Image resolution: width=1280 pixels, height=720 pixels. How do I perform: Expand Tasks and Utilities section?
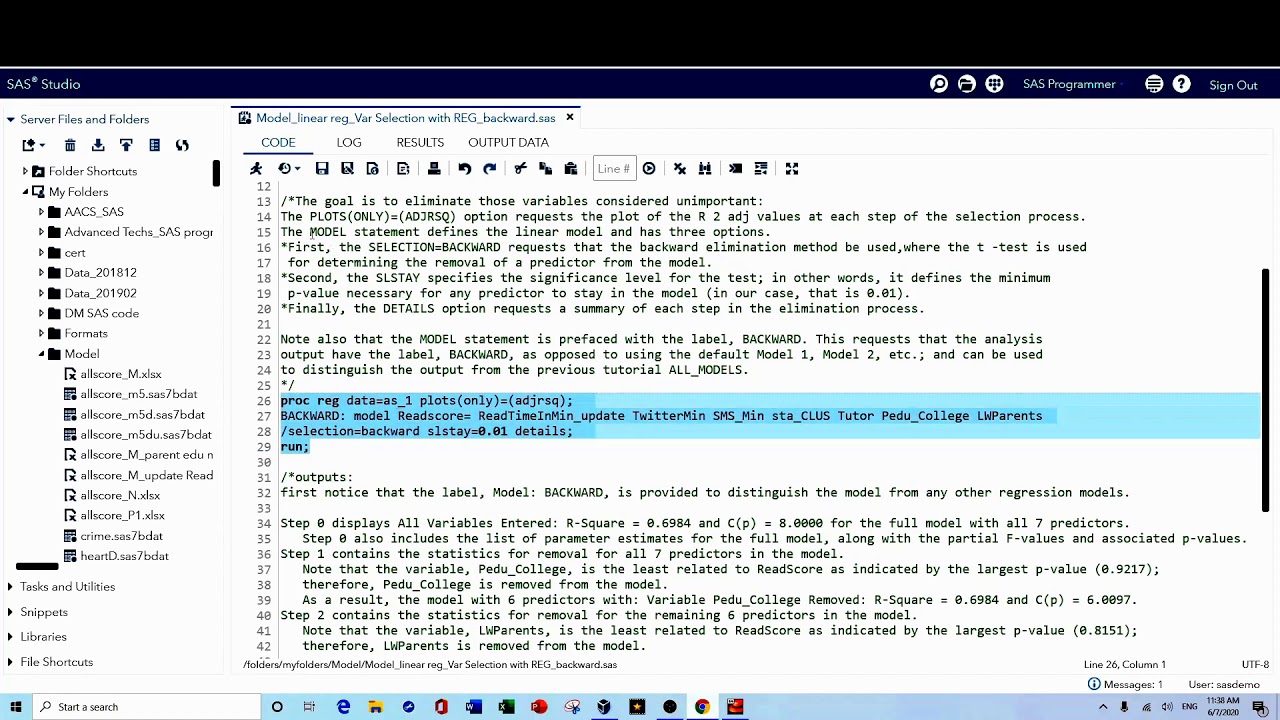(10, 587)
